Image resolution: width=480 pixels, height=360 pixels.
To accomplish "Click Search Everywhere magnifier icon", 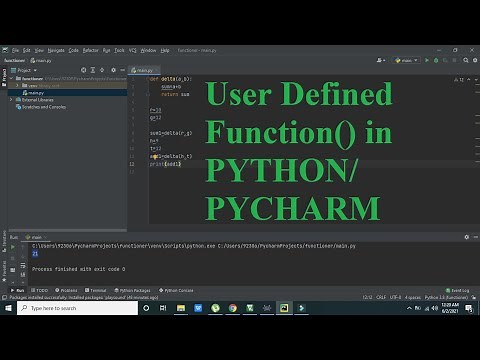I will (466, 60).
